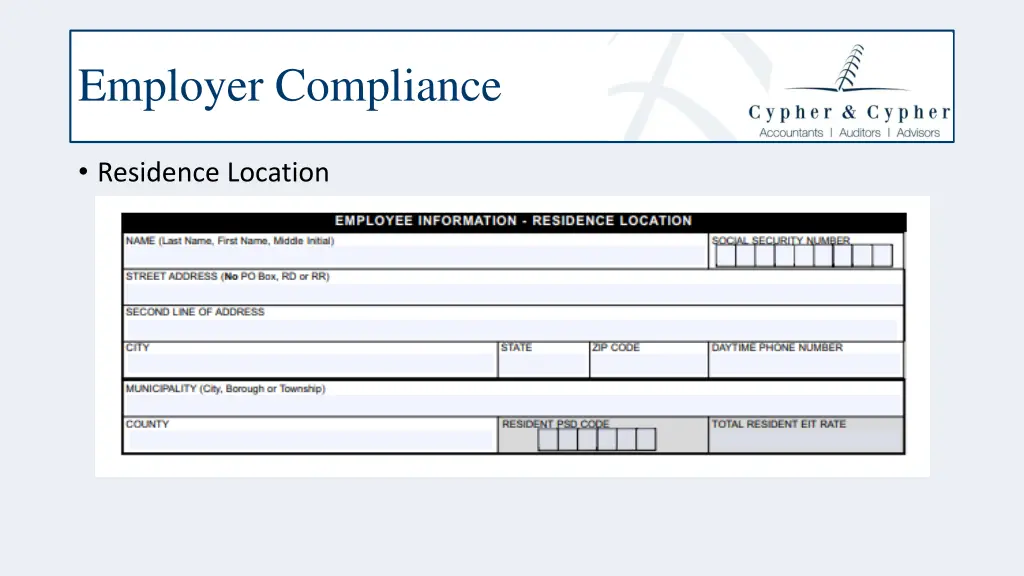Click the Total Resident EIT Rate field
Screen dimensions: 1024x576
point(807,435)
